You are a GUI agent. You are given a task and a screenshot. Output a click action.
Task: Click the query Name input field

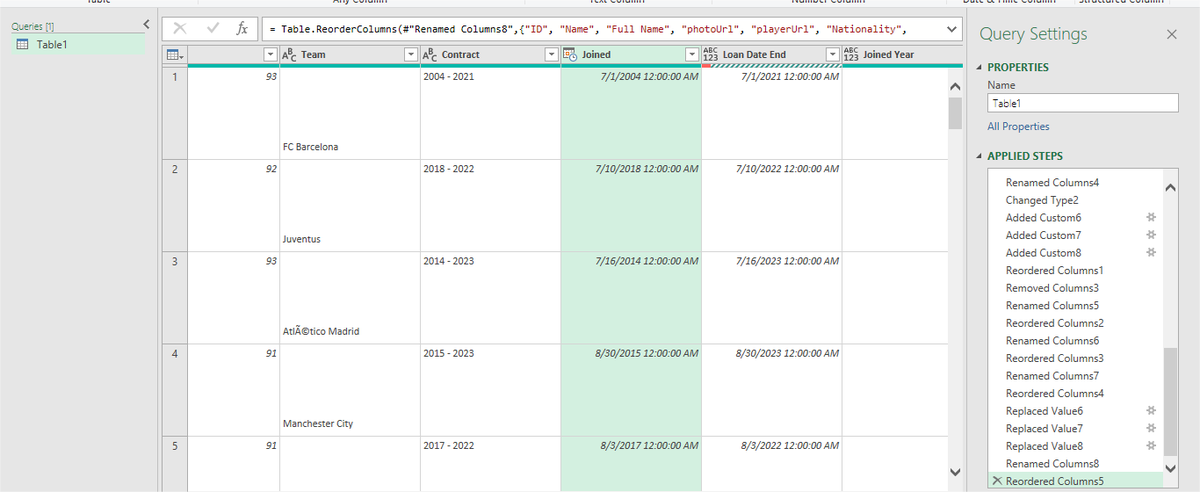coord(1083,103)
